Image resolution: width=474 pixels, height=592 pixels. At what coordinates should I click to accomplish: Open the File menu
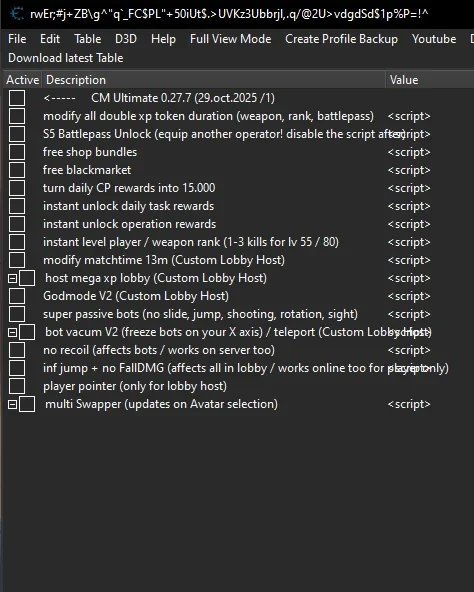pyautogui.click(x=17, y=39)
